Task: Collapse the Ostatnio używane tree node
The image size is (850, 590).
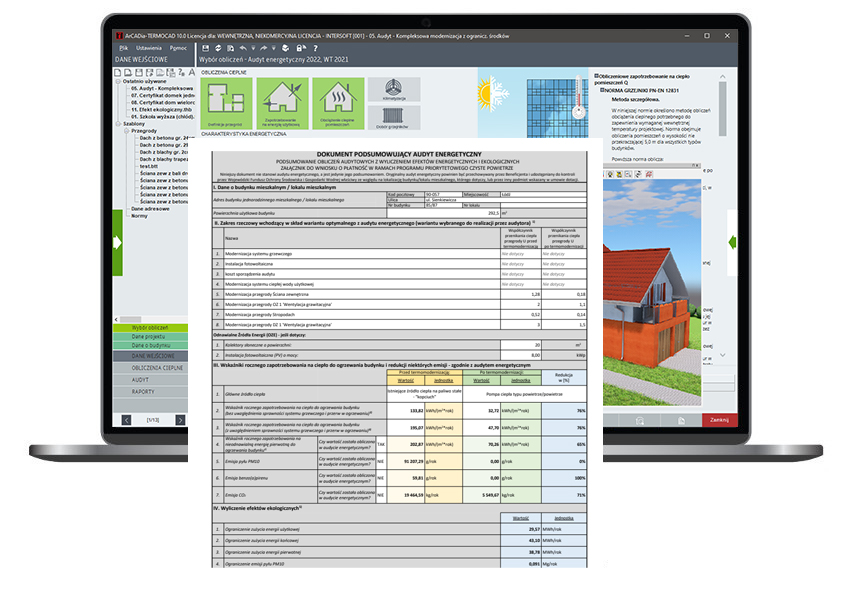Action: click(118, 81)
